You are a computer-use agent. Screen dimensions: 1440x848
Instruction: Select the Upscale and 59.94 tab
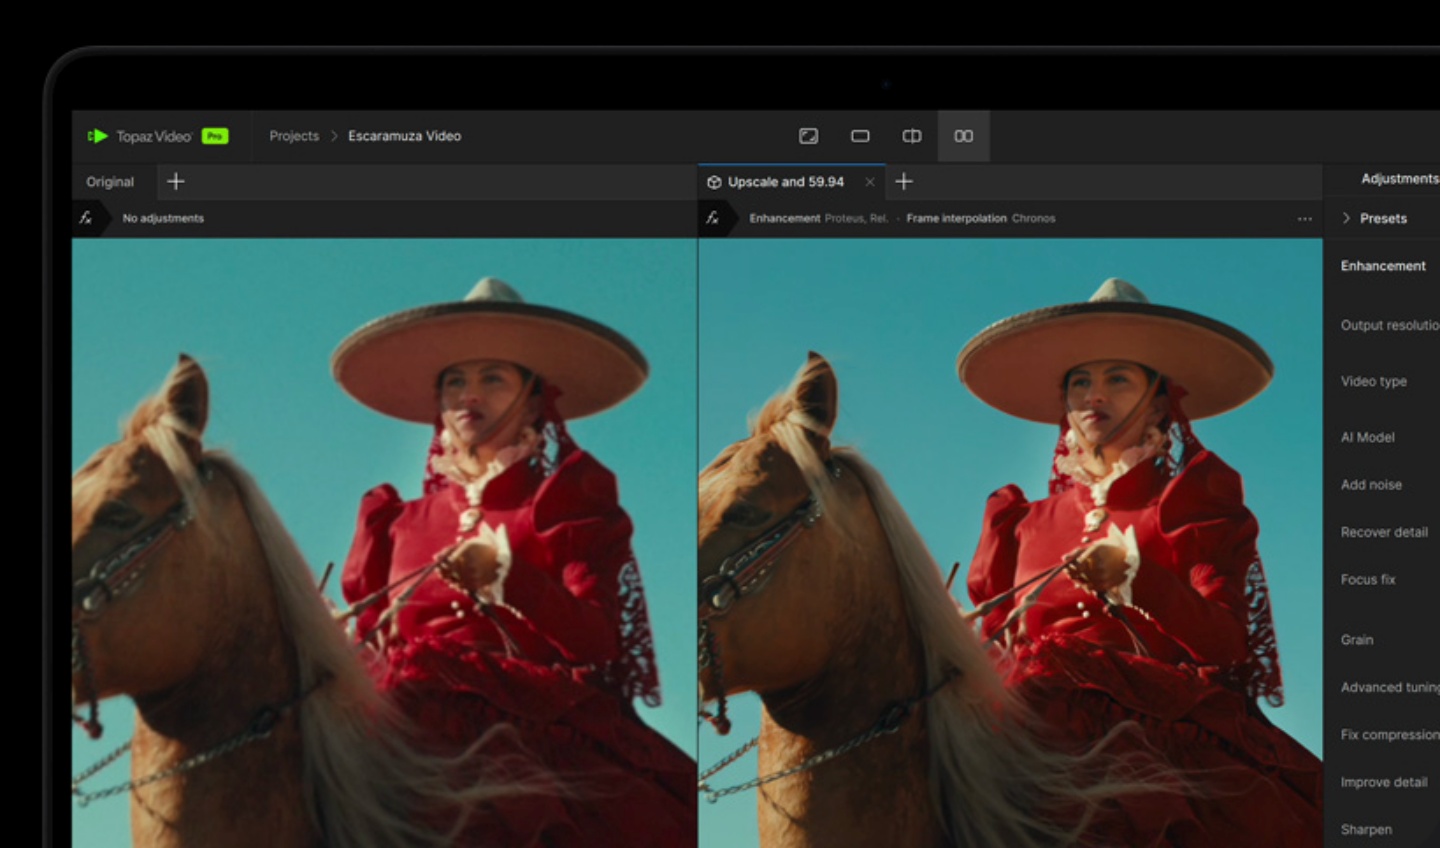(x=785, y=182)
